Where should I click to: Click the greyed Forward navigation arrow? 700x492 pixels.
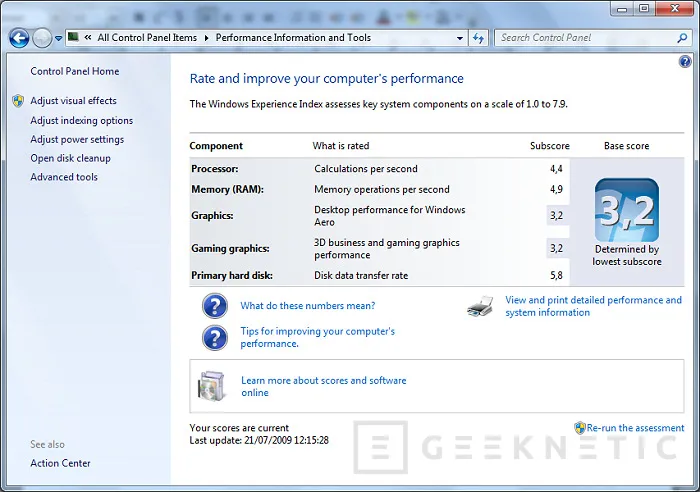tap(42, 38)
